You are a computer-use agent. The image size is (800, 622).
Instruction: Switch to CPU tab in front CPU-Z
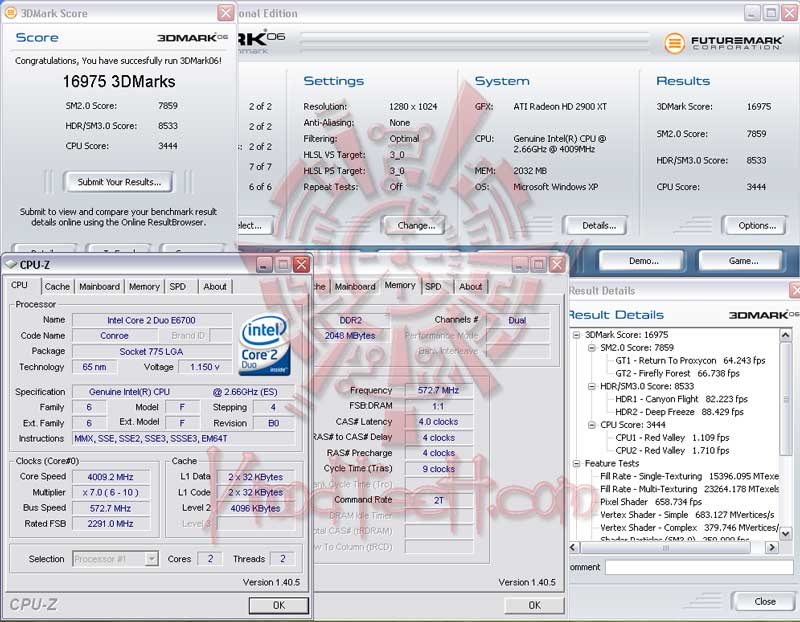(20, 285)
